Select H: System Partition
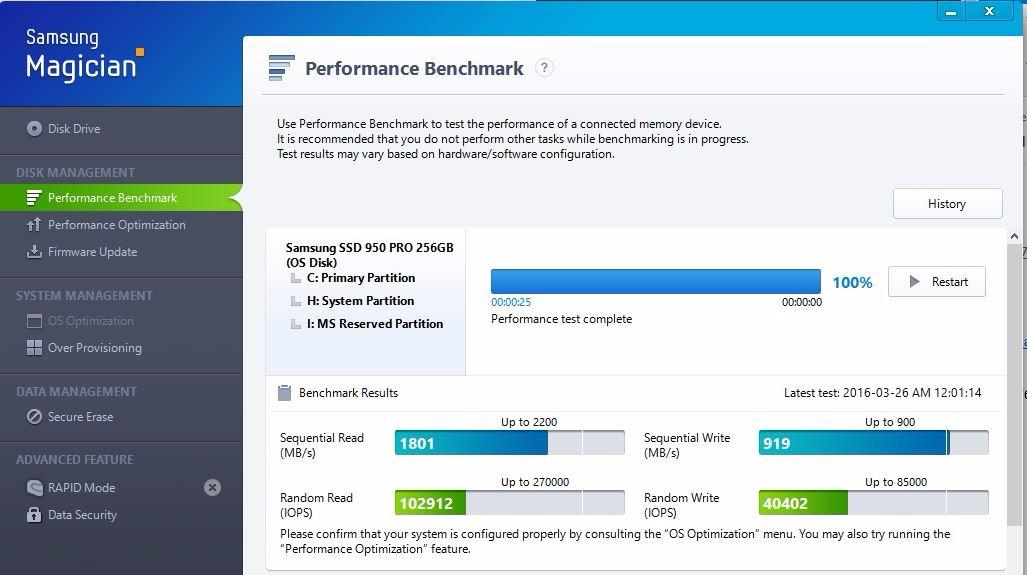Screen dimensions: 1027x575 [360, 301]
